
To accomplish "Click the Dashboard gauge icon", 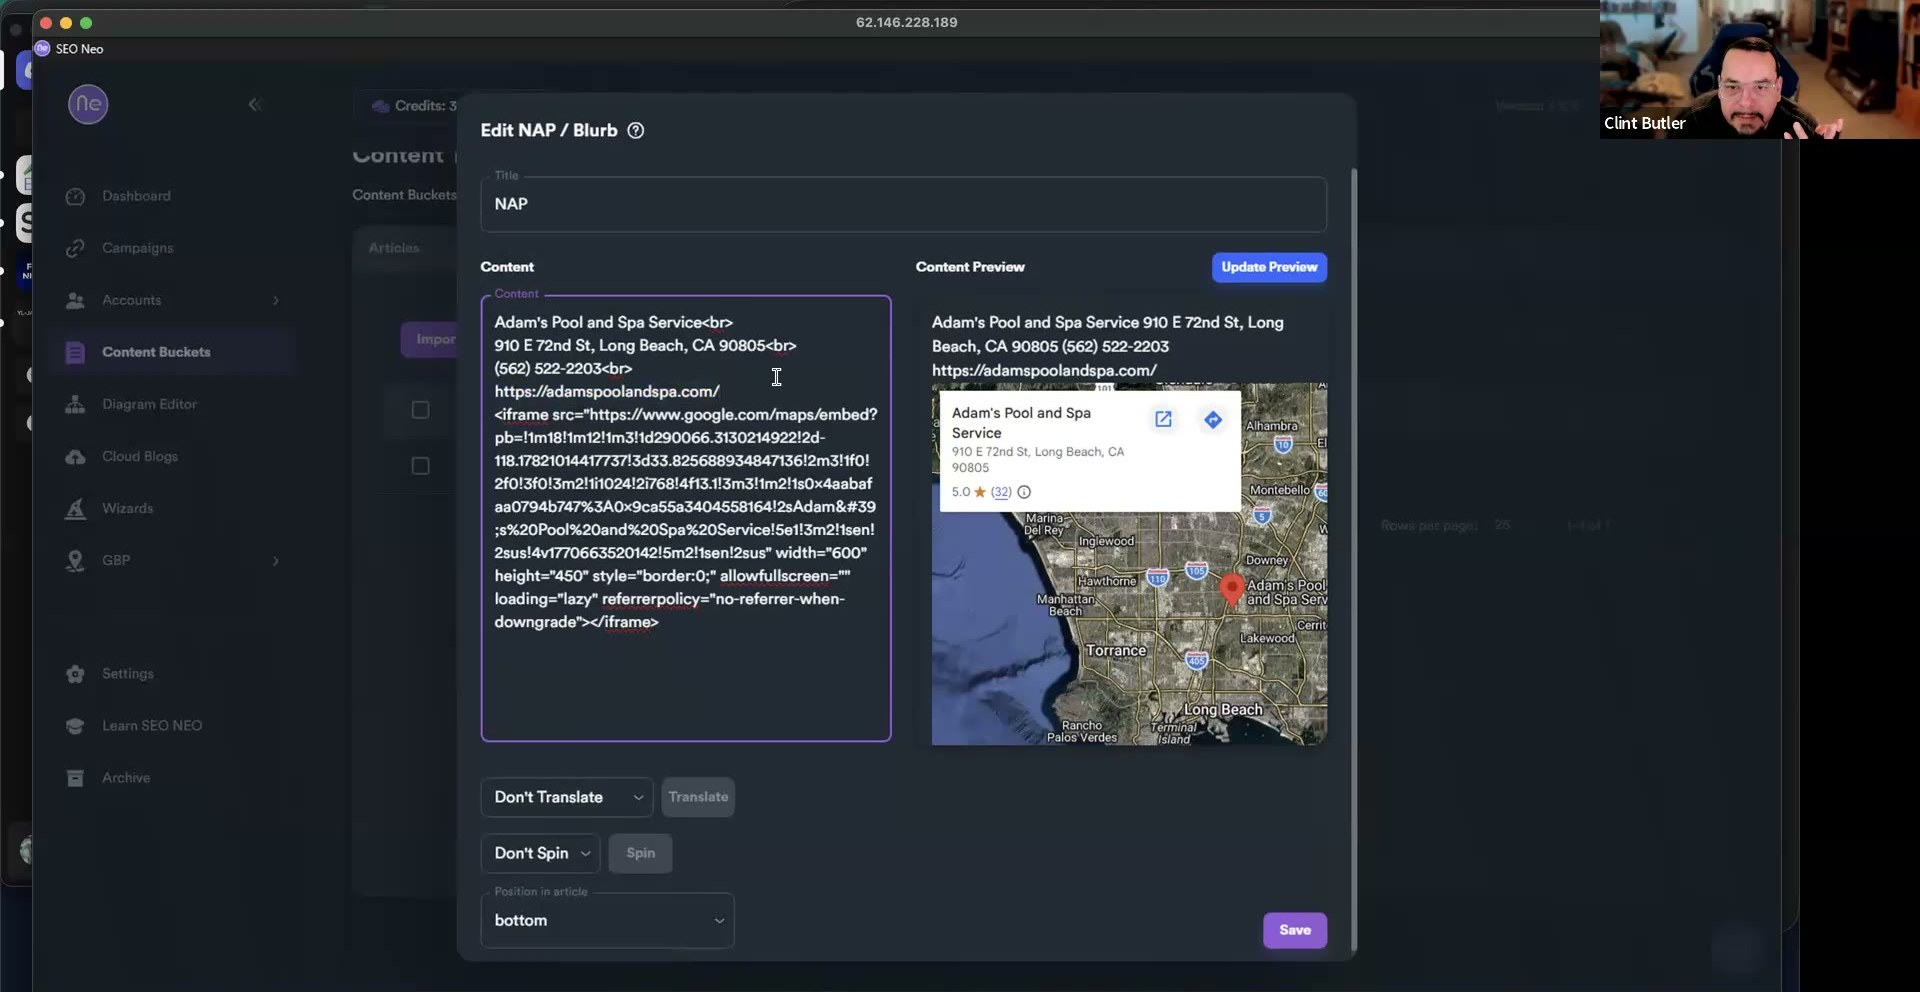I will click(x=75, y=196).
